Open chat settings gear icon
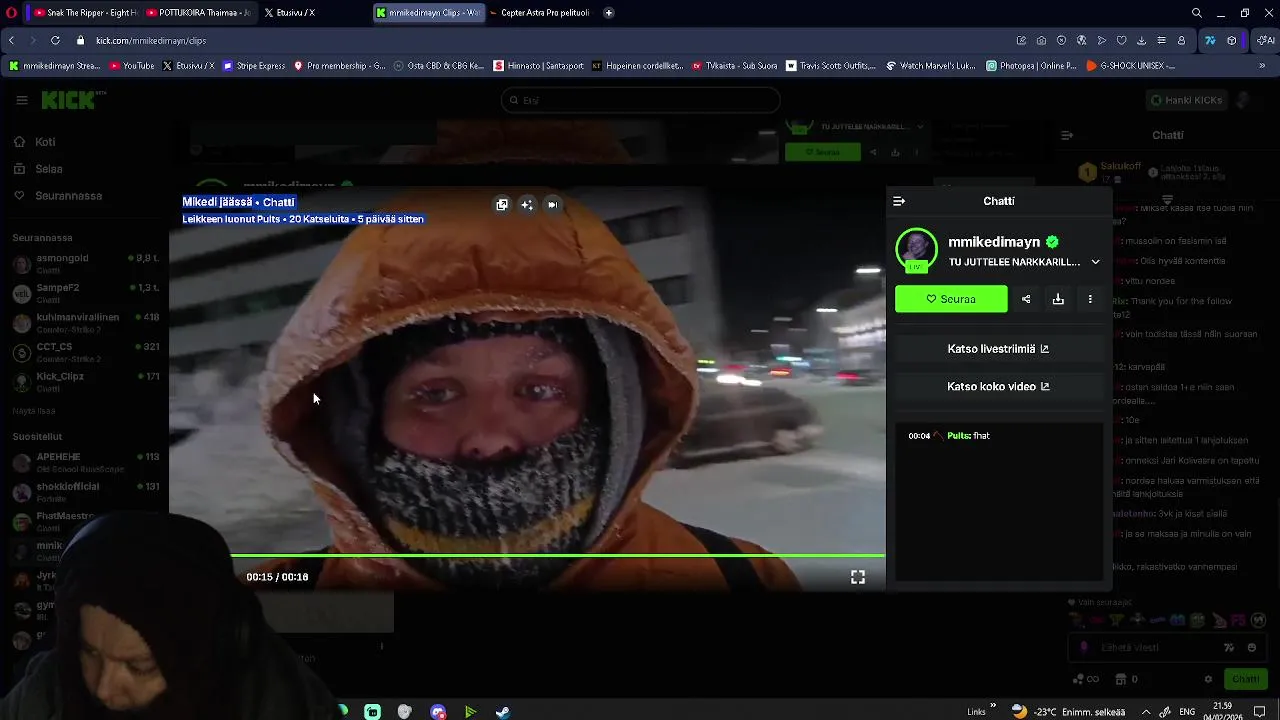Screen dimensions: 1280x720 pyautogui.click(x=1208, y=679)
